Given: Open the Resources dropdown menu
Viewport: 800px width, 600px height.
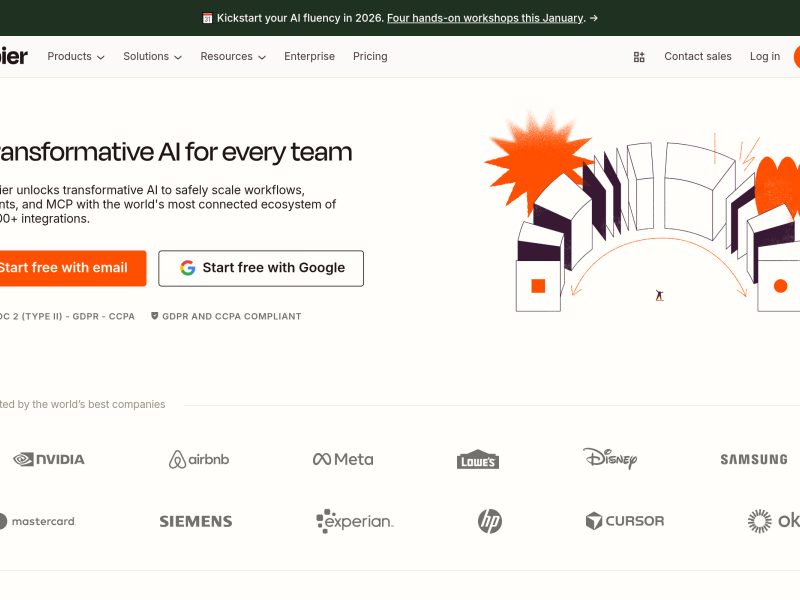Looking at the screenshot, I should 233,57.
